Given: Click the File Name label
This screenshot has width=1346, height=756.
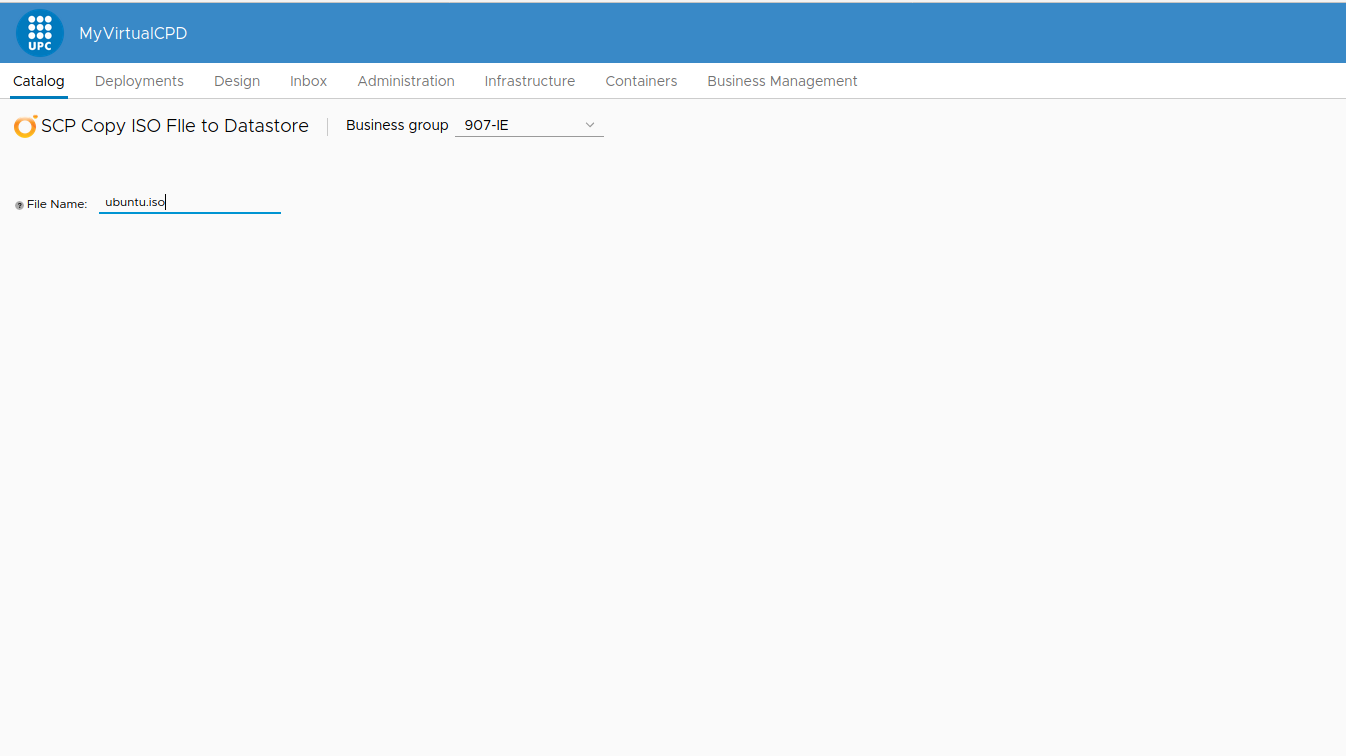Looking at the screenshot, I should click(x=57, y=204).
